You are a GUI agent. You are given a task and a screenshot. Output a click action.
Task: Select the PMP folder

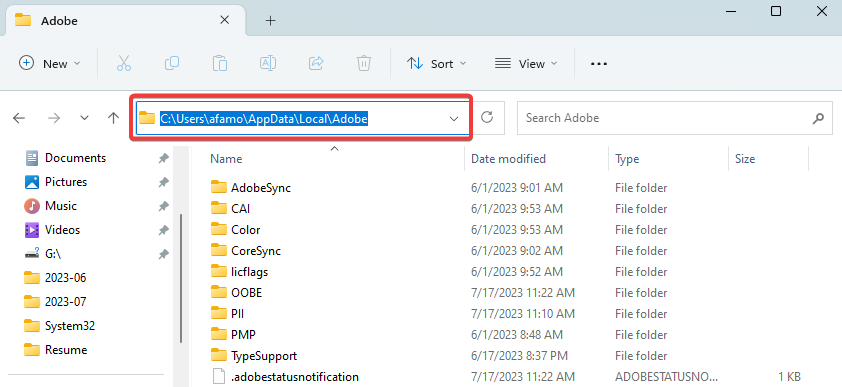click(x=243, y=335)
